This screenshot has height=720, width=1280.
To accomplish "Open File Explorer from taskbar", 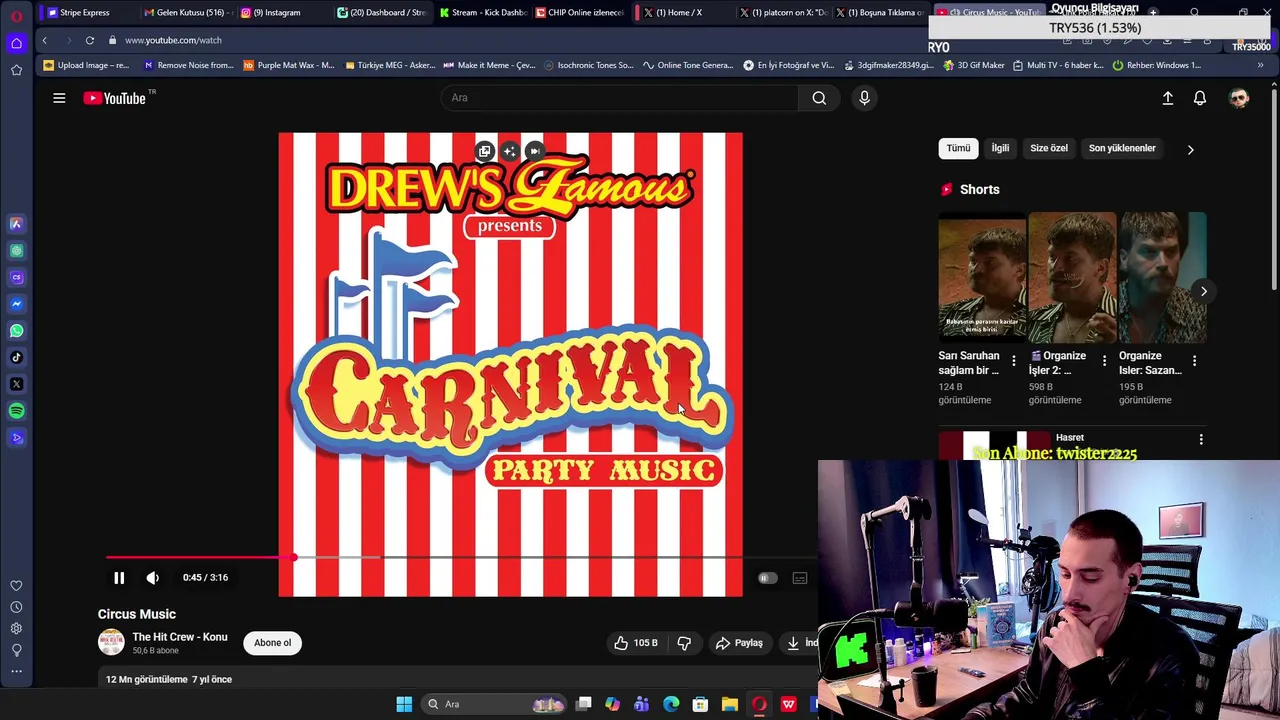I will pyautogui.click(x=730, y=704).
